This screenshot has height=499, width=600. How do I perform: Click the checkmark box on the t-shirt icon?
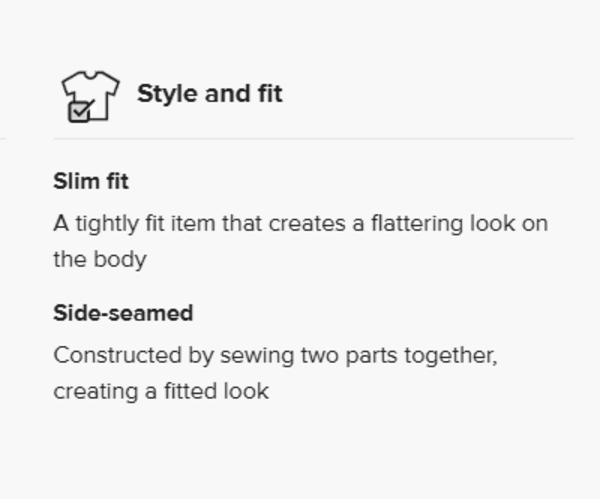tap(81, 112)
